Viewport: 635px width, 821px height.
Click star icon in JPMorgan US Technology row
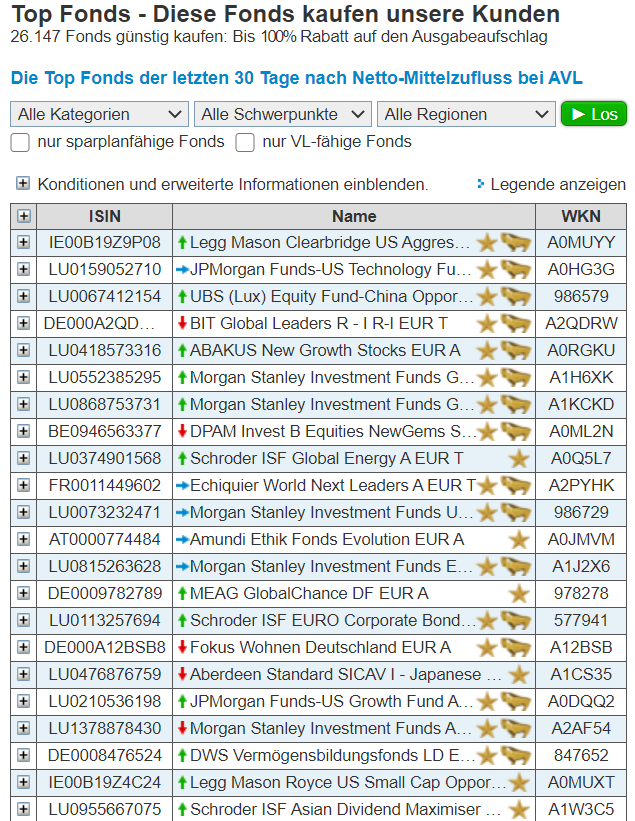coord(486,270)
